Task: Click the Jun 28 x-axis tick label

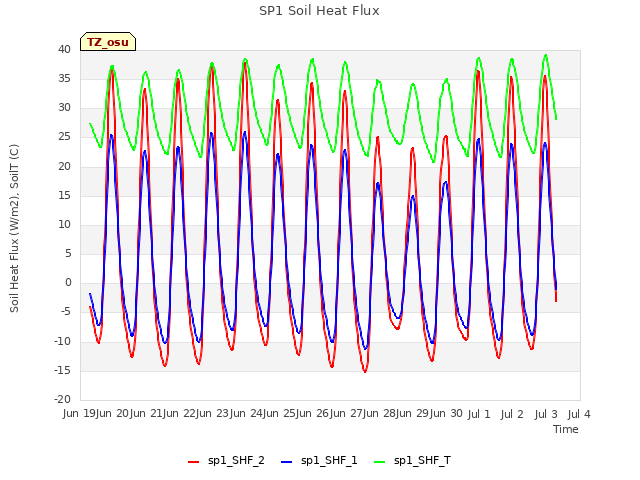Action: click(x=380, y=414)
